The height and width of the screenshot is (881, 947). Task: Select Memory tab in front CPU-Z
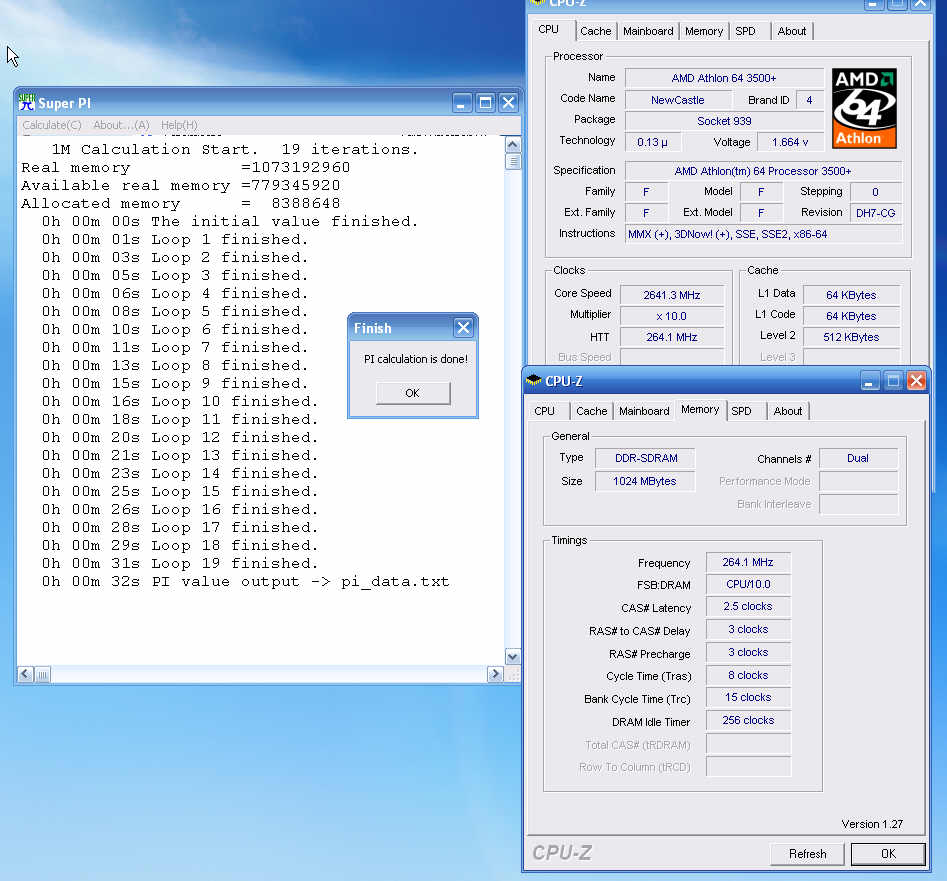pyautogui.click(x=700, y=409)
